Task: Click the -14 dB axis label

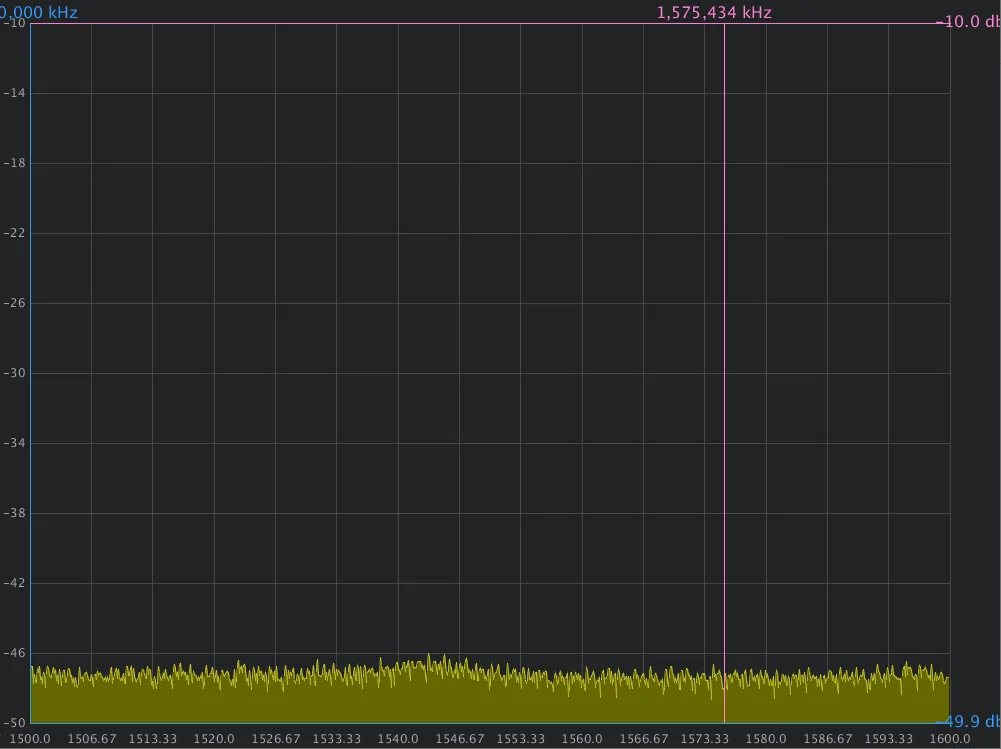Action: 14,93
